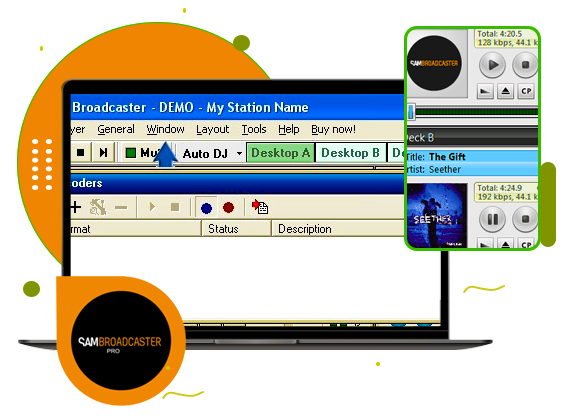Stop encoders with the square icon
The height and width of the screenshot is (420, 570).
tap(175, 207)
